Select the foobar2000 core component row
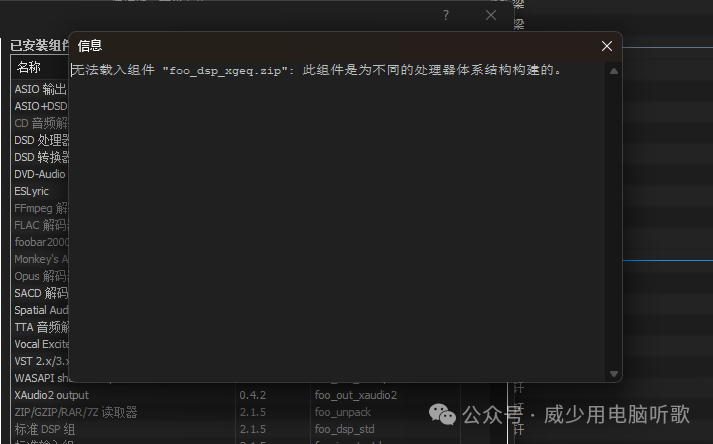 click(x=40, y=242)
